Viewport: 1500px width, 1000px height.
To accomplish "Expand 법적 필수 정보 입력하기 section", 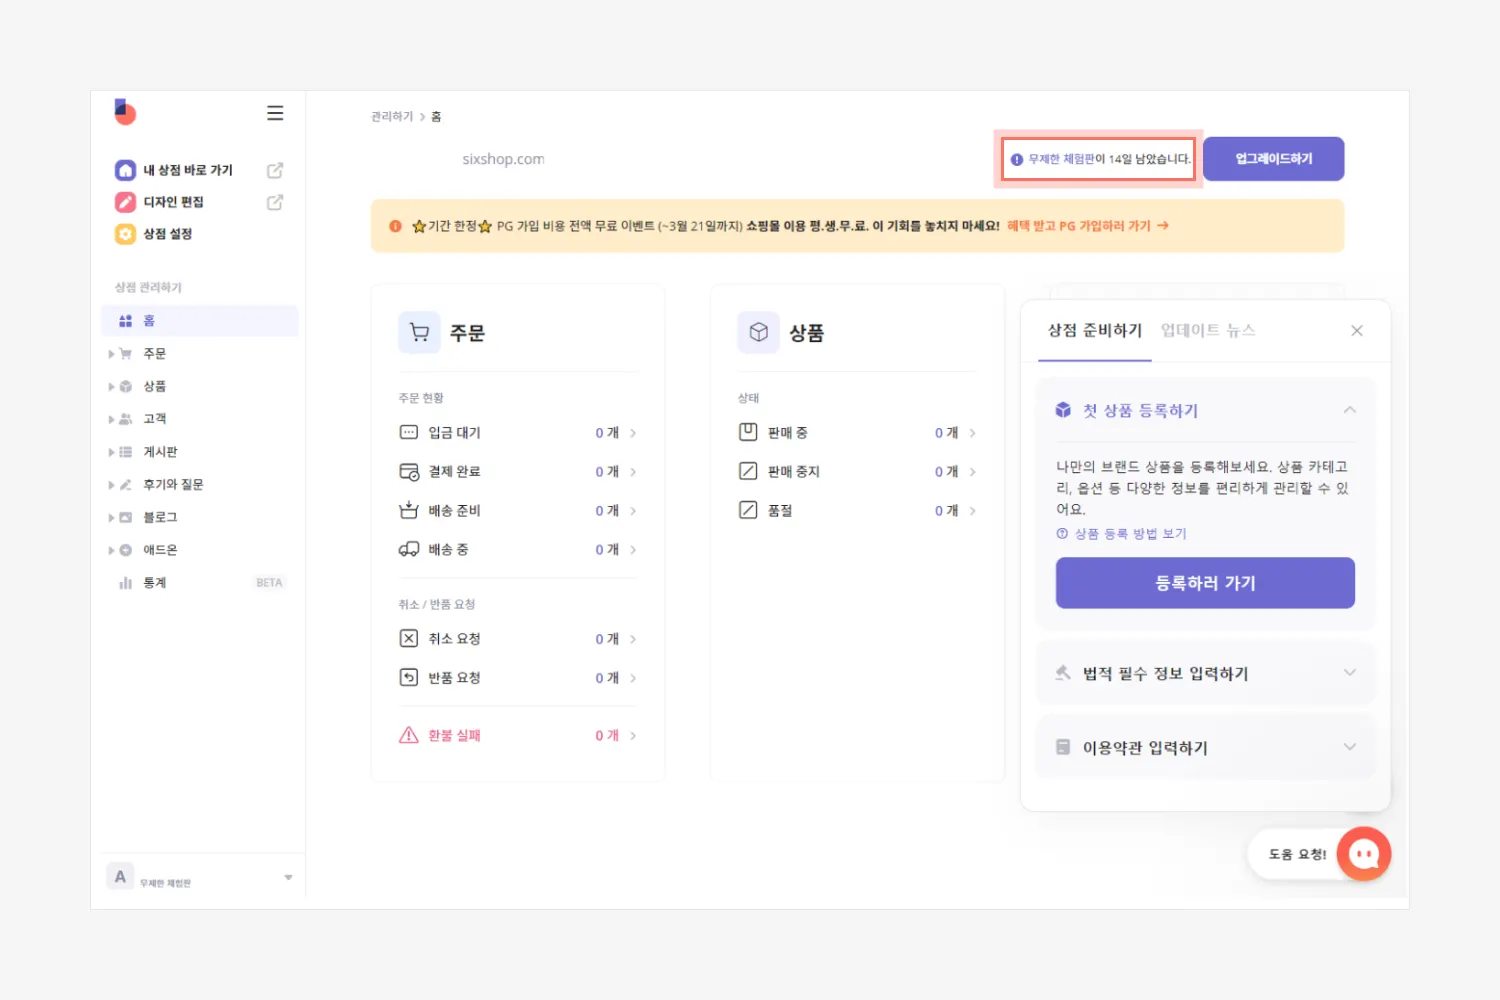I will point(1349,673).
